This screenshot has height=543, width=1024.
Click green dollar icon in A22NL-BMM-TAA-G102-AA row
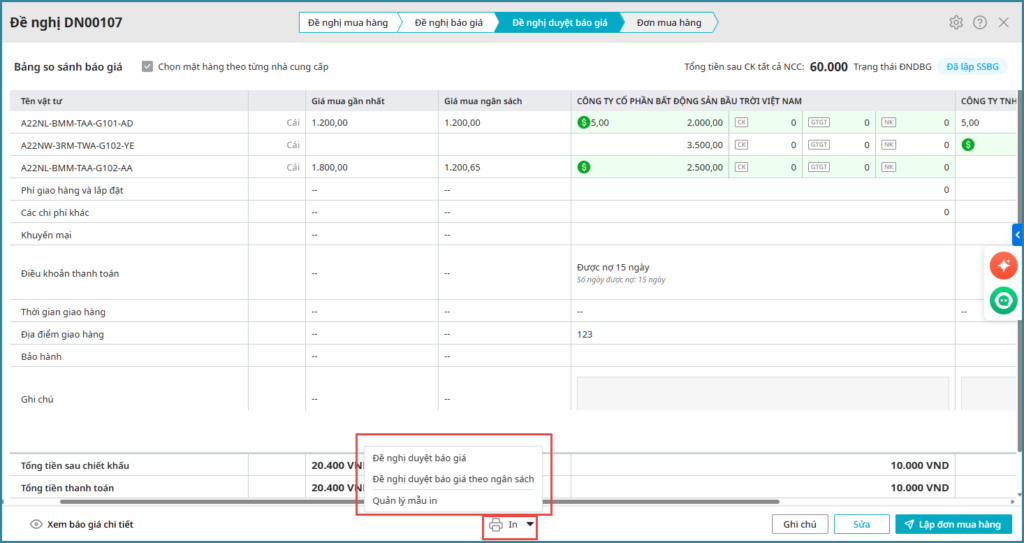pos(584,167)
